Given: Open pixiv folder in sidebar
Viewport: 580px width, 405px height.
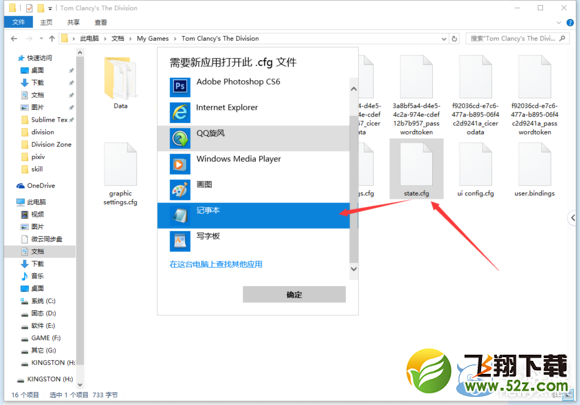Looking at the screenshot, I should click(33, 157).
